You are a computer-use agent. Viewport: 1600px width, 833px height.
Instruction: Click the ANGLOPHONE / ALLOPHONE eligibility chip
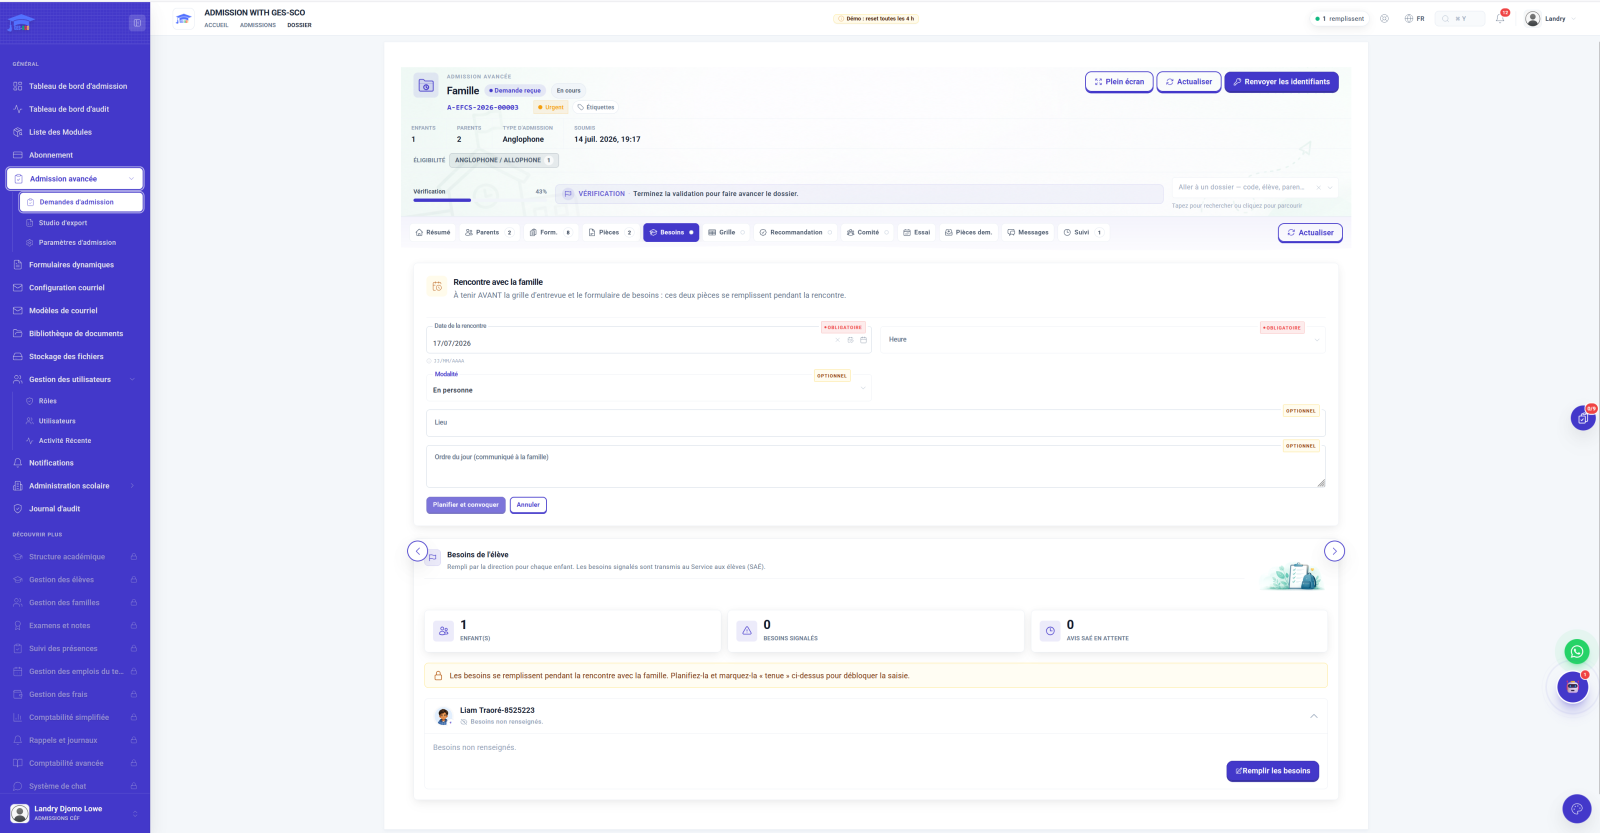click(x=504, y=160)
